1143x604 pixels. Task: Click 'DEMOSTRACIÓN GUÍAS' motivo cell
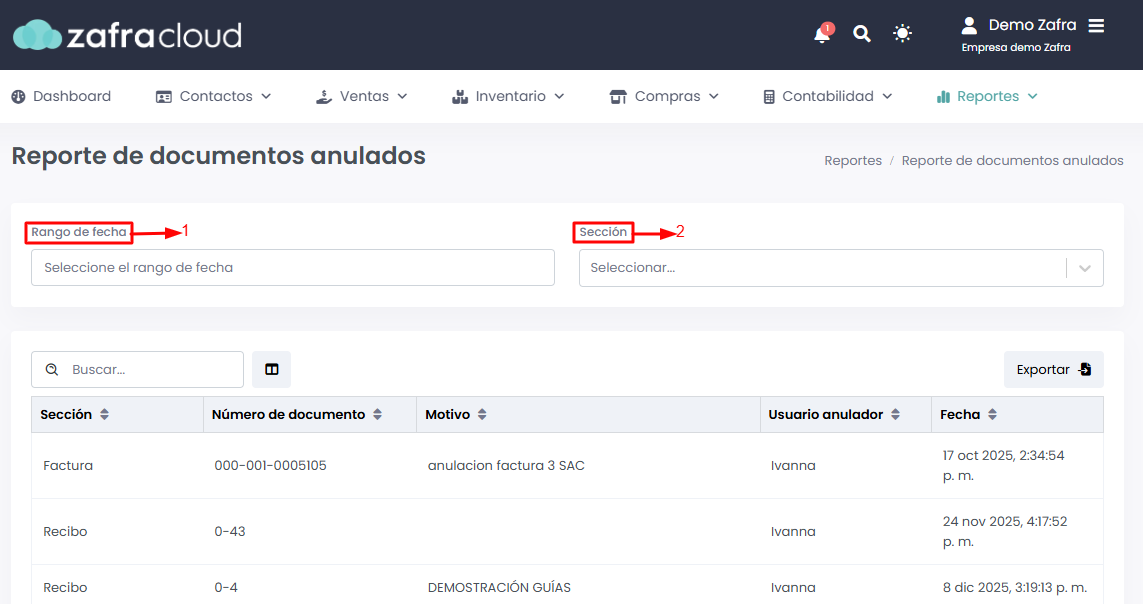tap(499, 587)
